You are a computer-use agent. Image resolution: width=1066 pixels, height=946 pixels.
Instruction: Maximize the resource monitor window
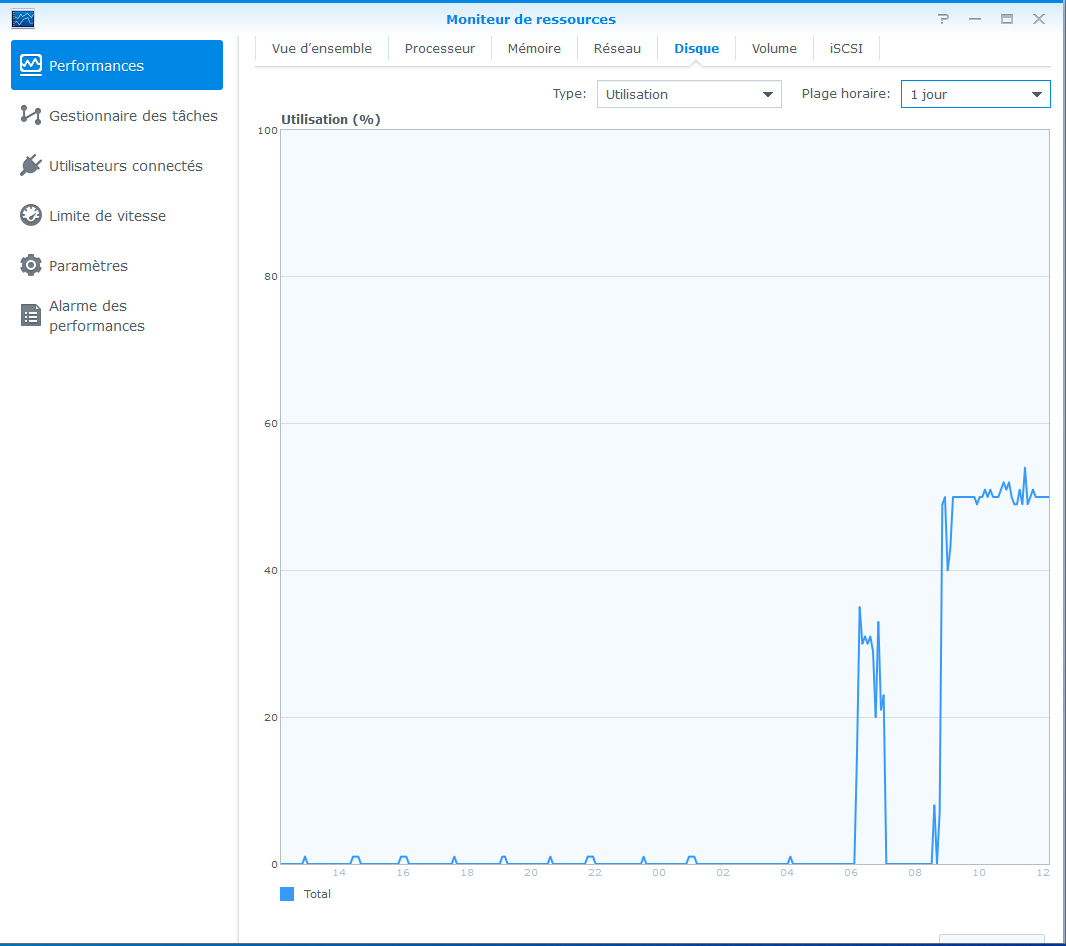pos(1007,19)
